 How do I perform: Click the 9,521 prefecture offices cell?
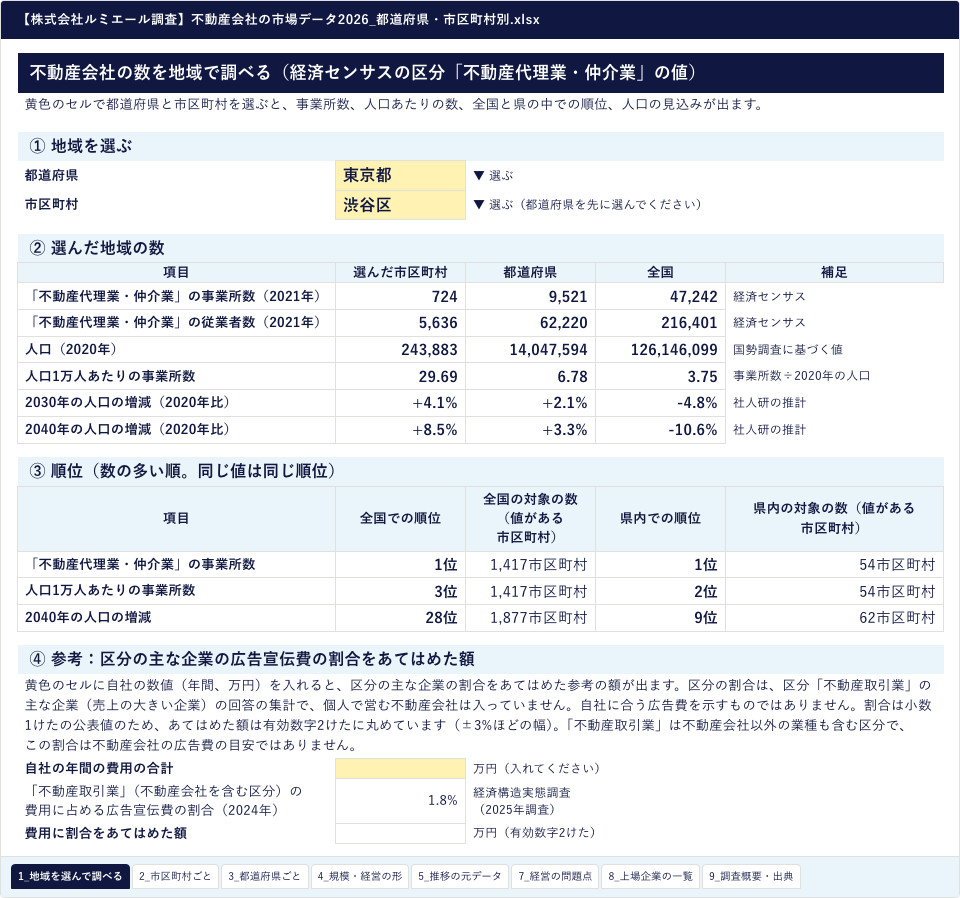pyautogui.click(x=530, y=296)
